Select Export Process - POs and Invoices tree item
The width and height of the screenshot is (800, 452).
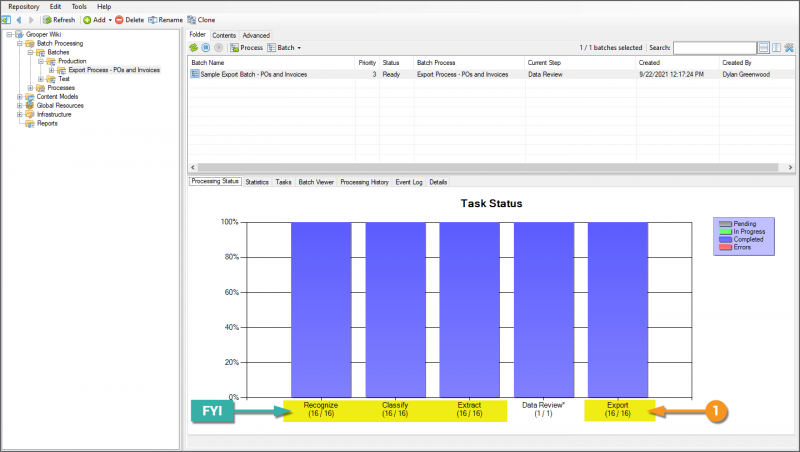tap(114, 70)
